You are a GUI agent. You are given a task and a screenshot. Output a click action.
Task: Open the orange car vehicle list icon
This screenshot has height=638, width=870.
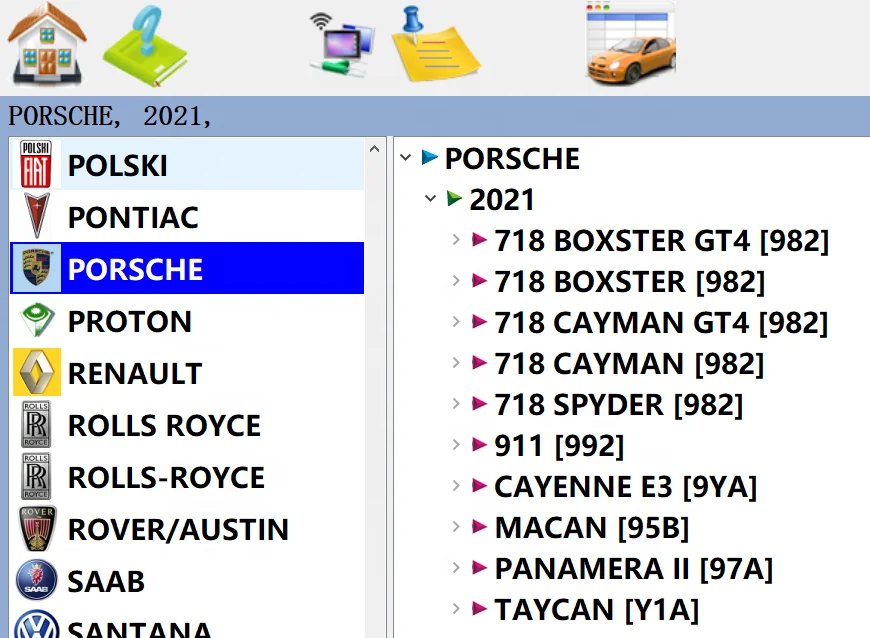[x=631, y=44]
